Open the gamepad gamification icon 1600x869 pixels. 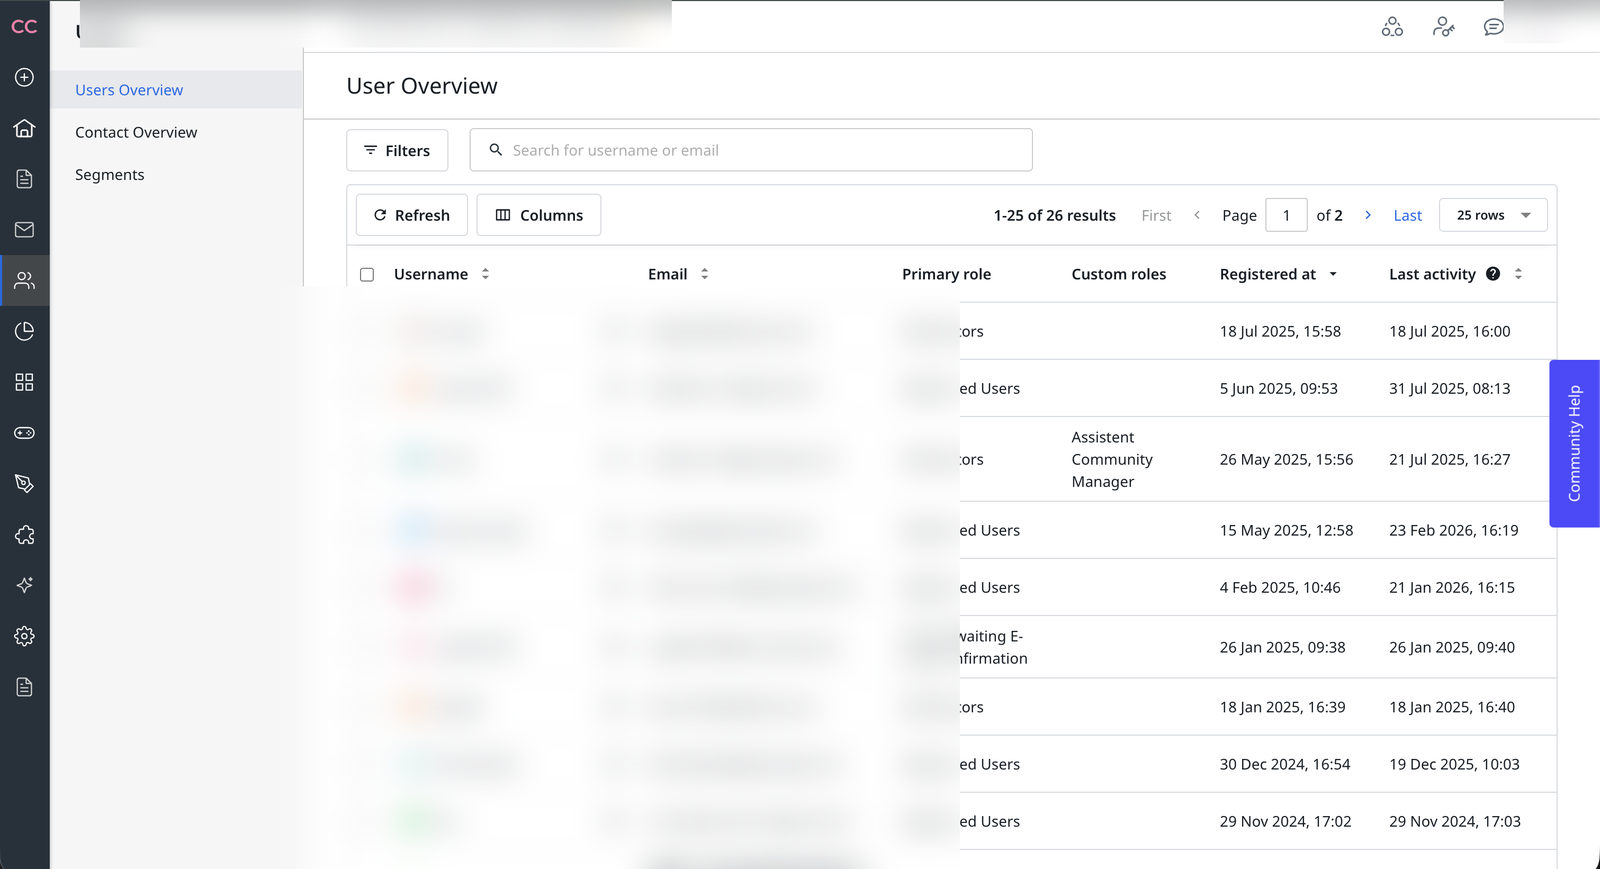[24, 433]
